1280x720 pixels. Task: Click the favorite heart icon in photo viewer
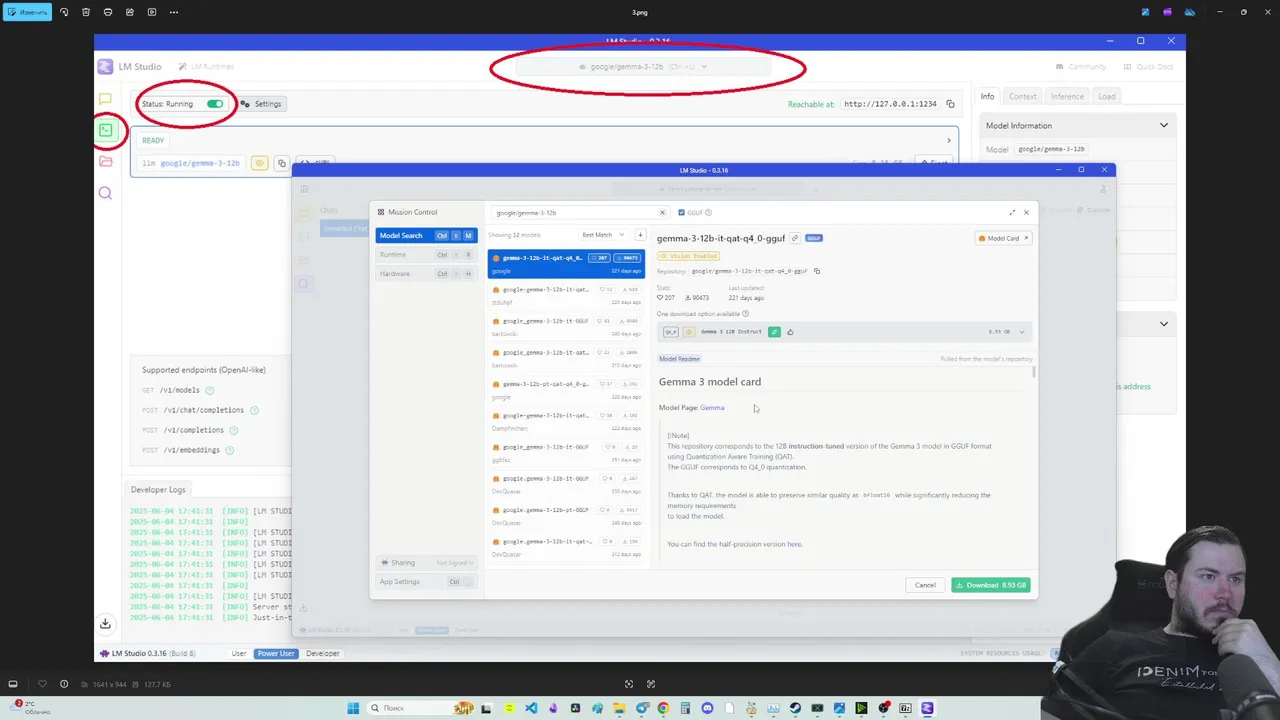[x=42, y=684]
